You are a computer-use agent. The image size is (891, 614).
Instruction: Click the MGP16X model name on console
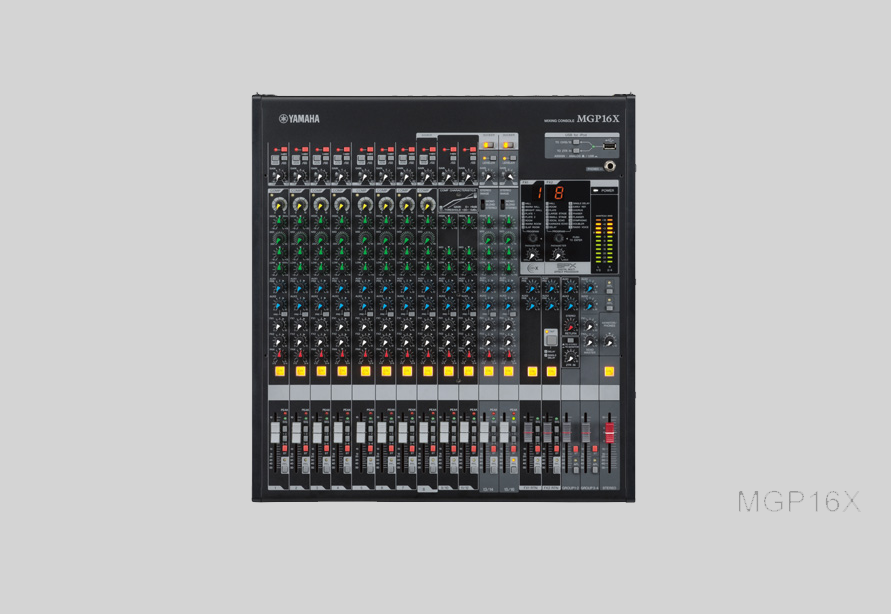click(598, 119)
